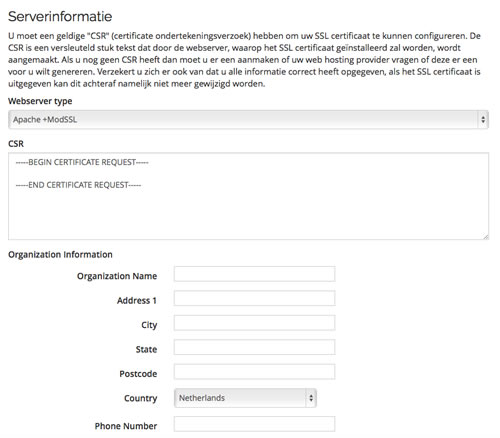Click the Organization Name label
The image size is (500, 438).
pos(117,276)
